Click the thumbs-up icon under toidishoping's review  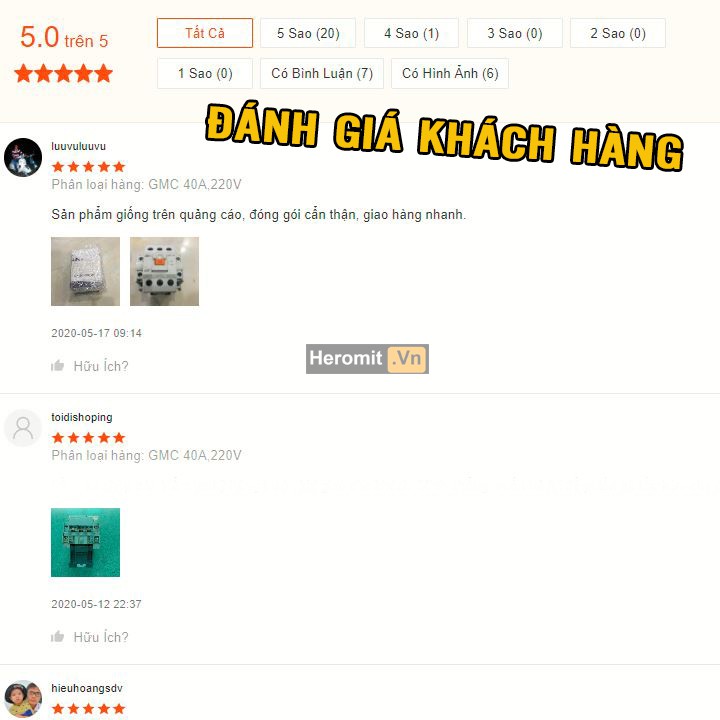pos(57,636)
